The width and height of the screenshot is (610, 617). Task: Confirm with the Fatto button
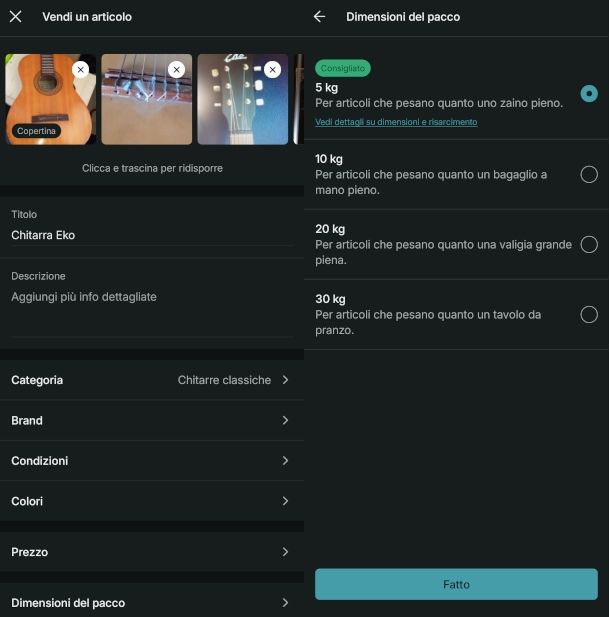click(456, 584)
